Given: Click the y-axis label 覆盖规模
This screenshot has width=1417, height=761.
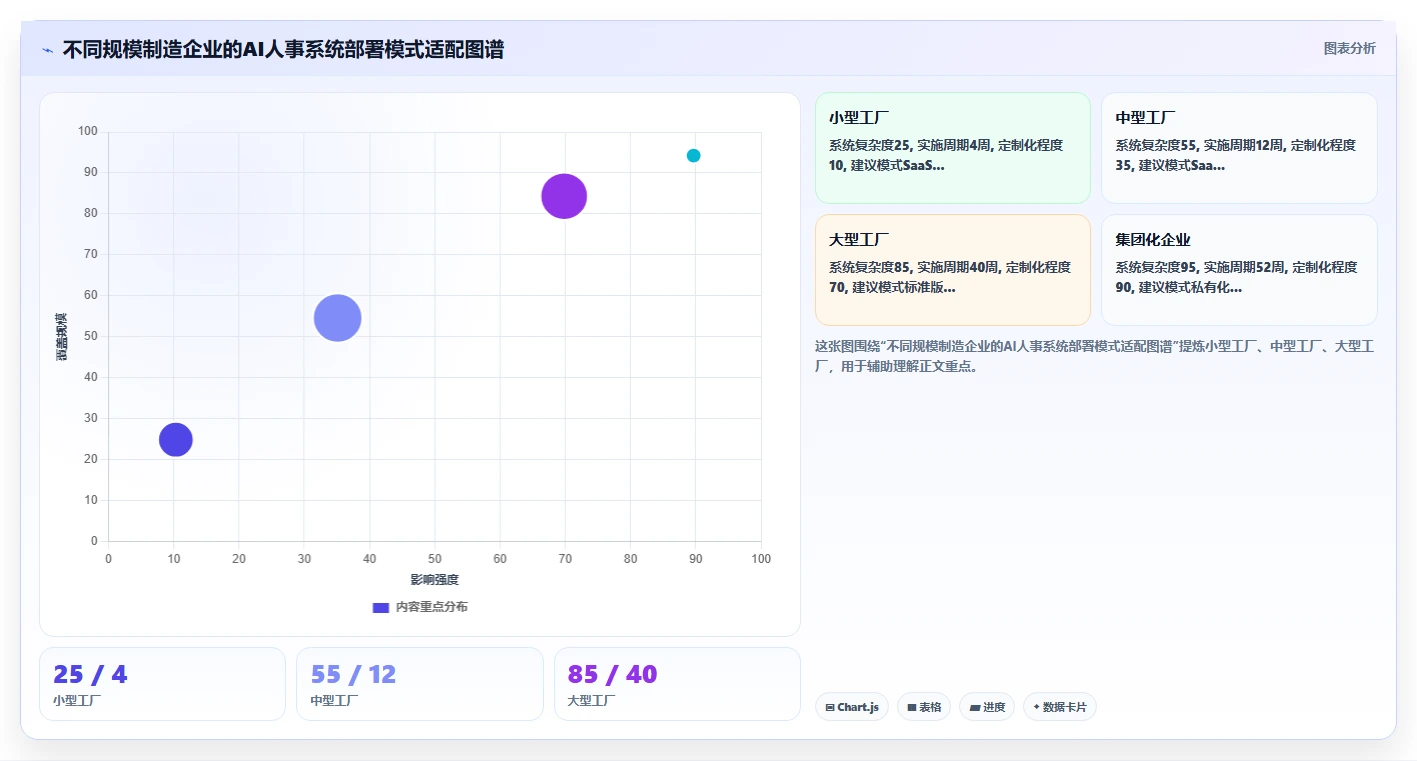Looking at the screenshot, I should [62, 336].
